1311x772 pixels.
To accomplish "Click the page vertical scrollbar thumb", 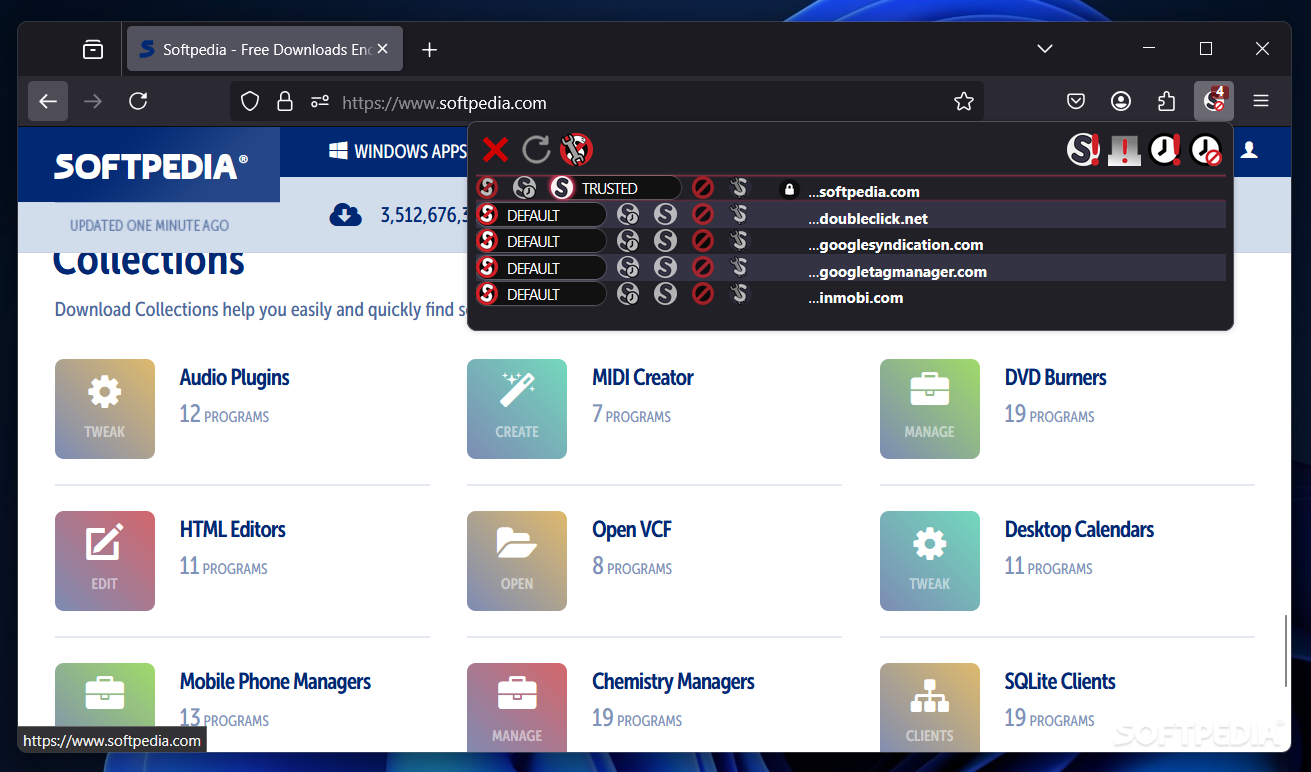I will [1286, 652].
